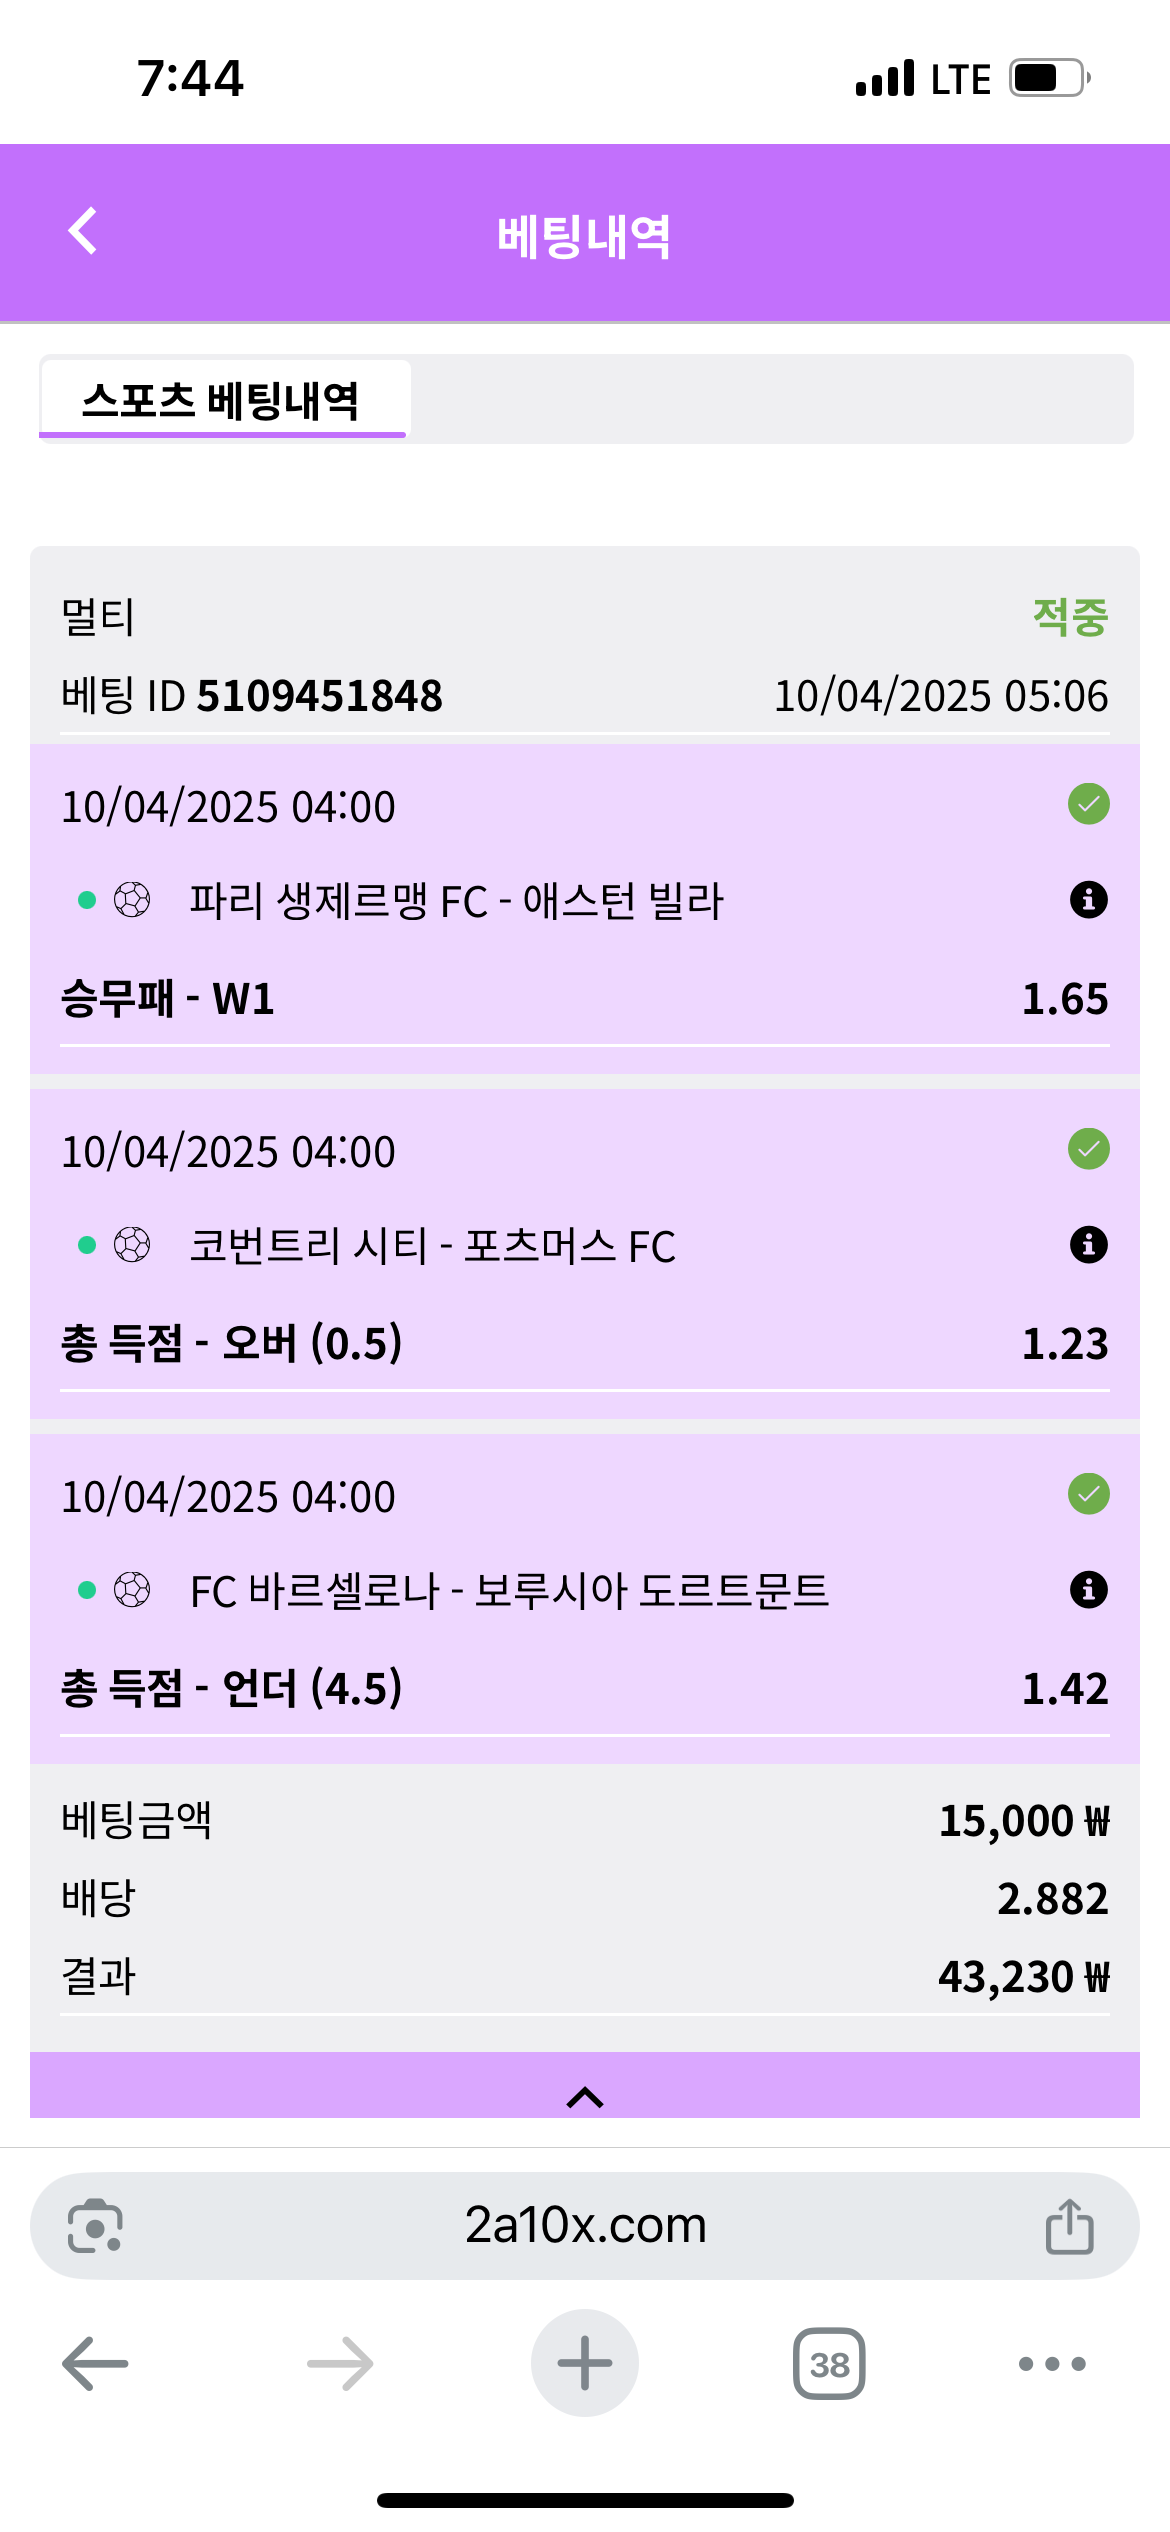Tap the back arrow in purple header
1170x2532 pixels.
point(83,232)
